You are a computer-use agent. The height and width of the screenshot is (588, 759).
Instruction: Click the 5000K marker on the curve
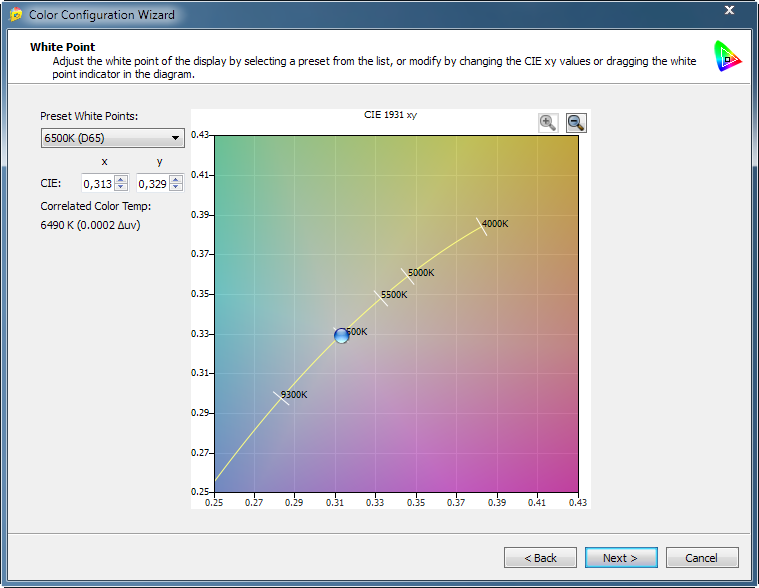click(408, 276)
